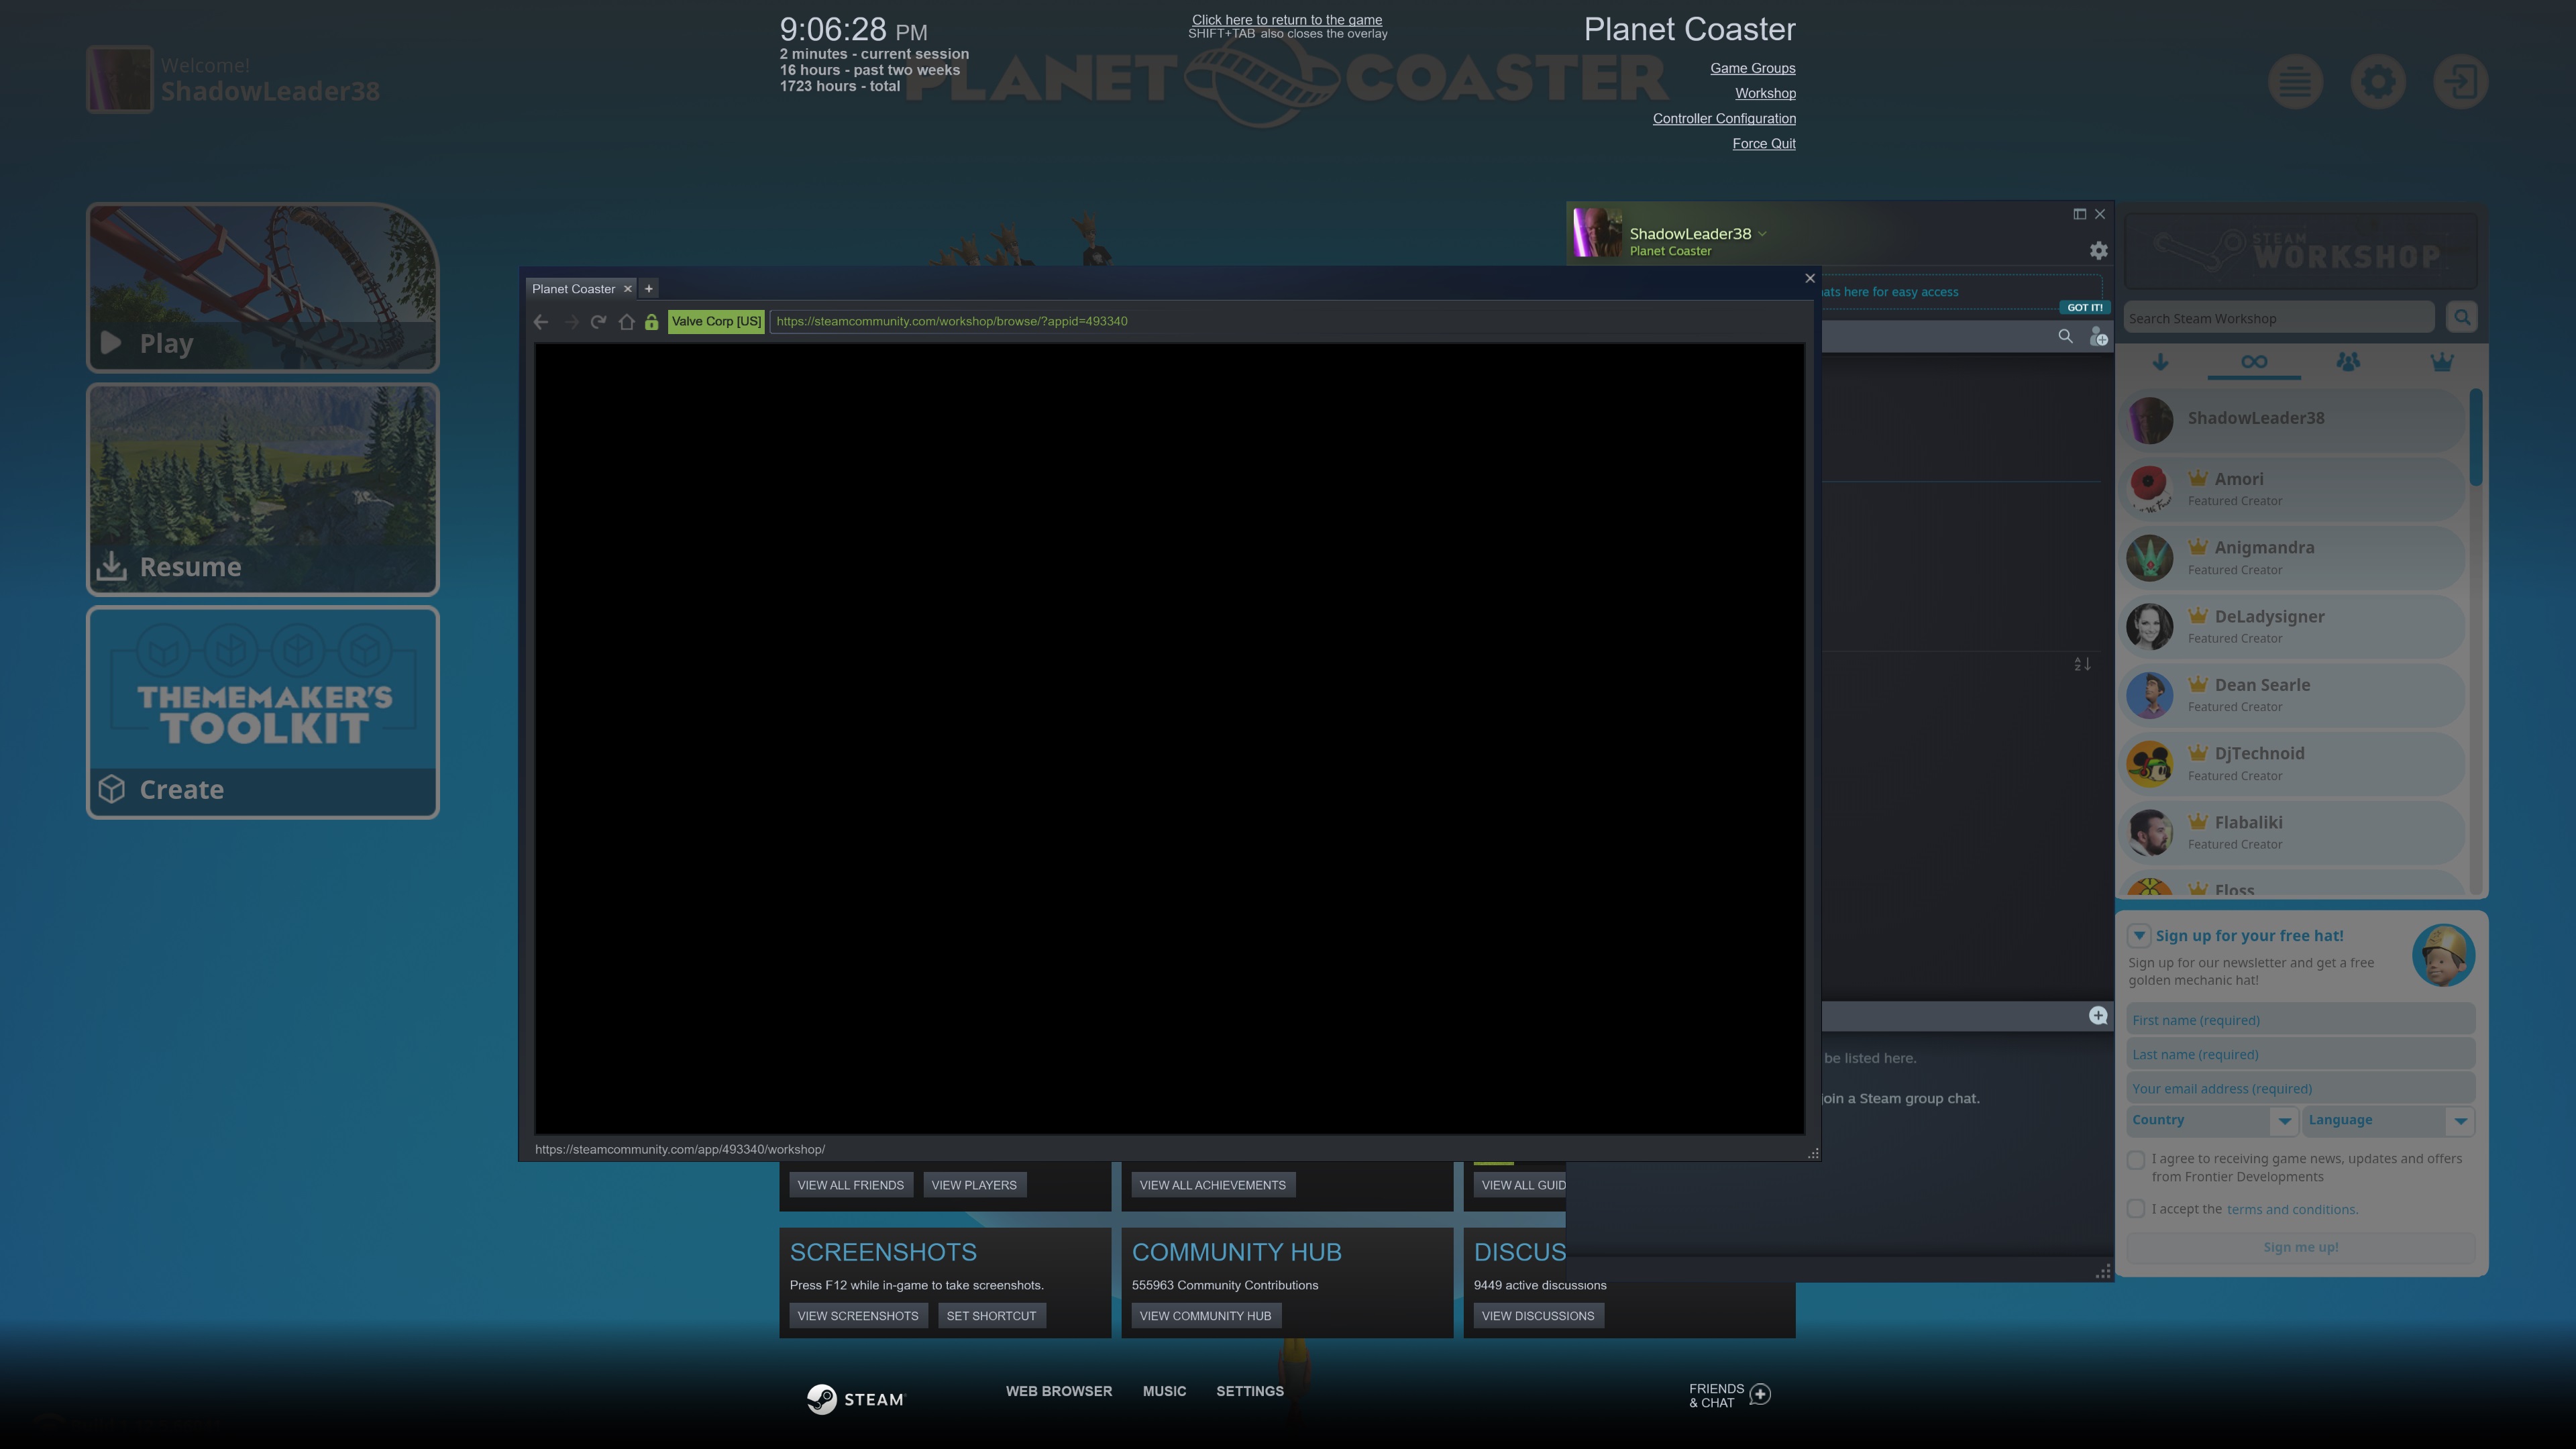Click the Resume game tile

[262, 490]
